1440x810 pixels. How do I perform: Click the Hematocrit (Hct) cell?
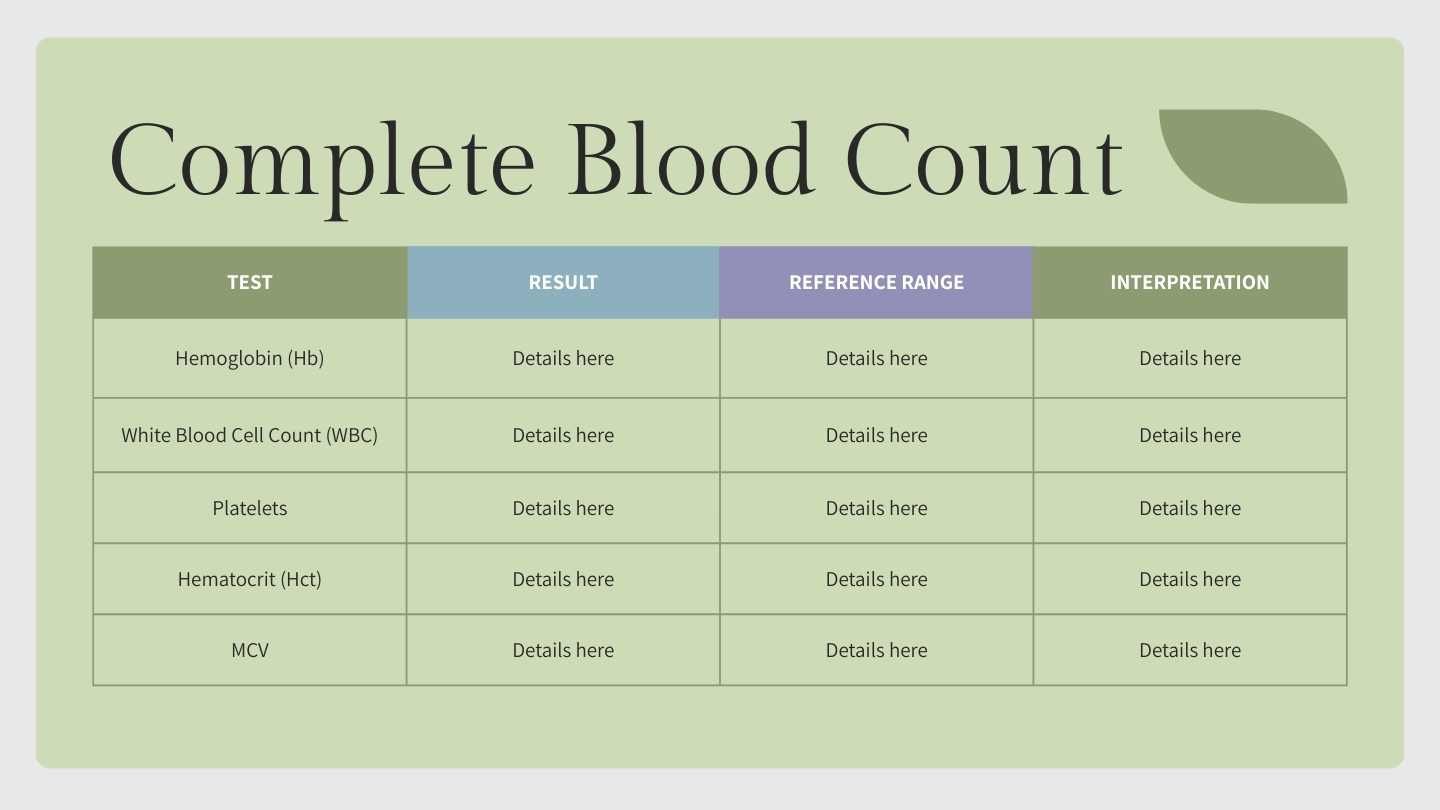point(250,579)
